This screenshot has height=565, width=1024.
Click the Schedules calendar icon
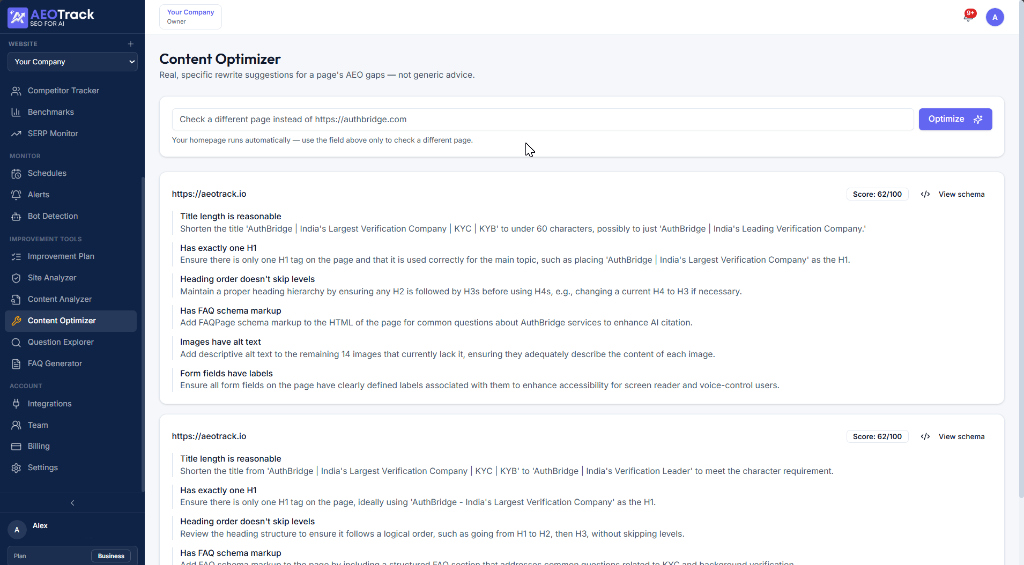pos(16,174)
